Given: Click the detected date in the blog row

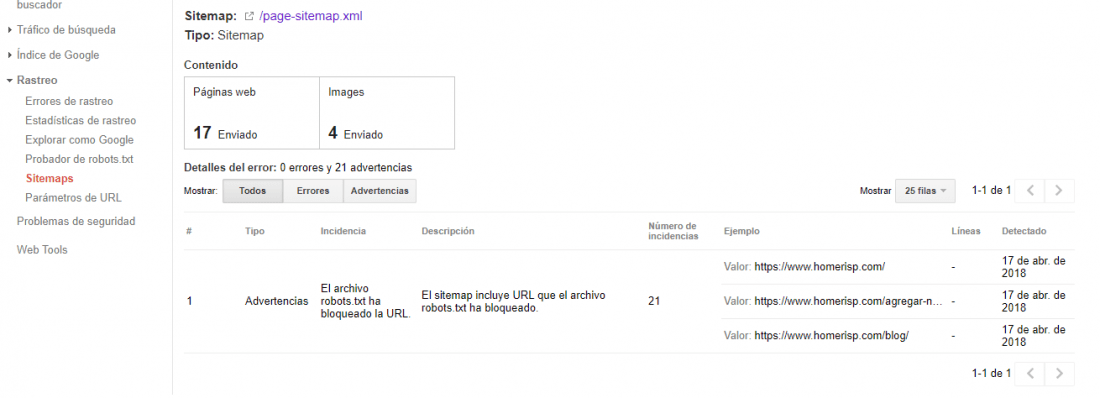Looking at the screenshot, I should [1034, 336].
